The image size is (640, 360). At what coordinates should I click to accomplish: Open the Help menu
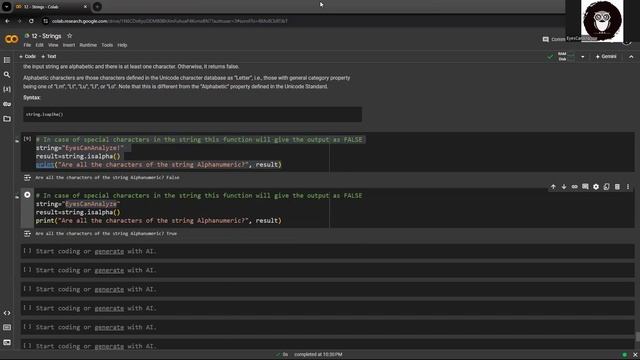122,45
